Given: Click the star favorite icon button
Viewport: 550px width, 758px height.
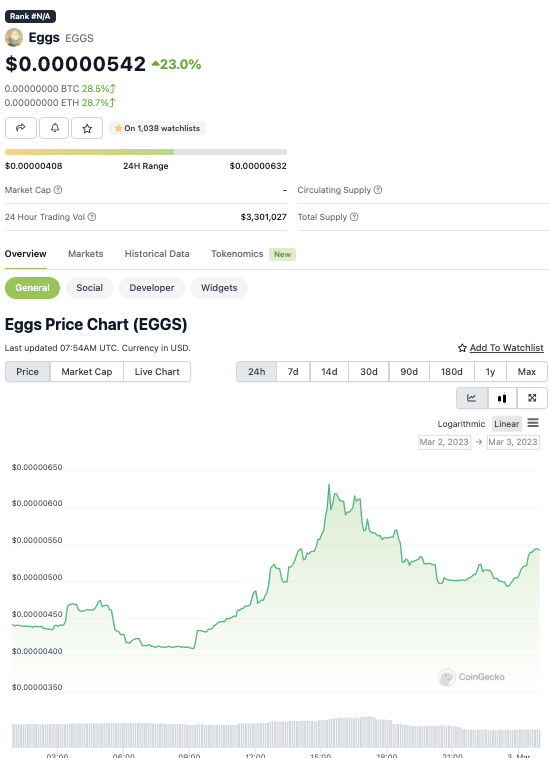Looking at the screenshot, I should pyautogui.click(x=87, y=128).
